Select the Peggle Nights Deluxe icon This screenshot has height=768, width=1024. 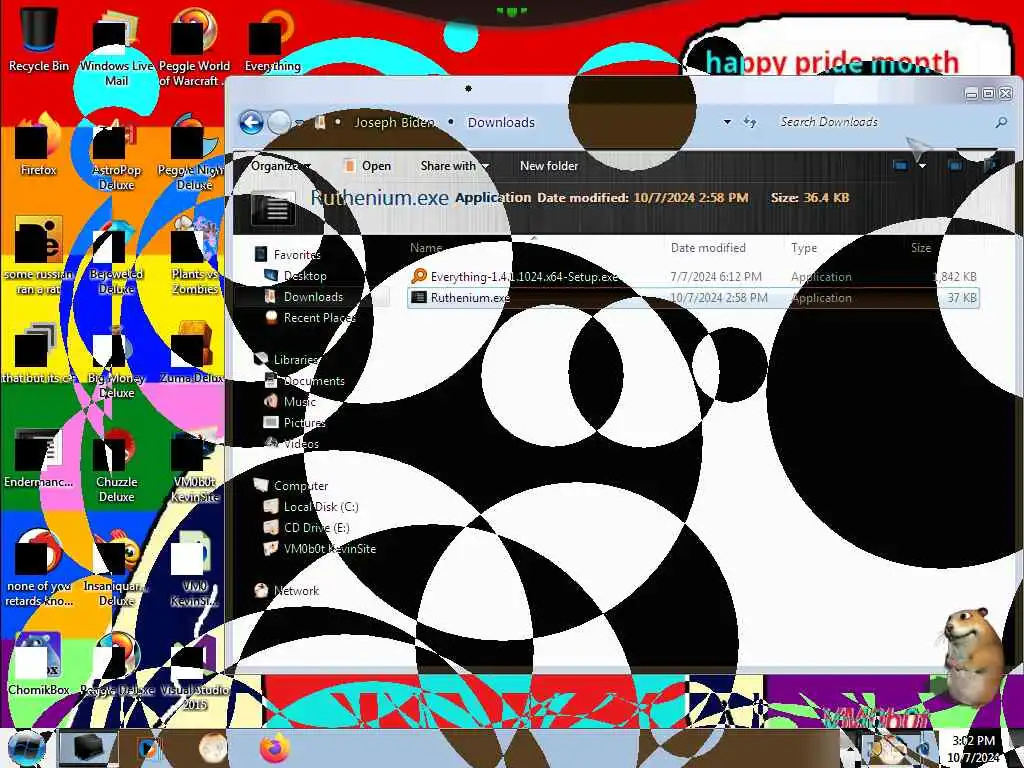click(194, 153)
